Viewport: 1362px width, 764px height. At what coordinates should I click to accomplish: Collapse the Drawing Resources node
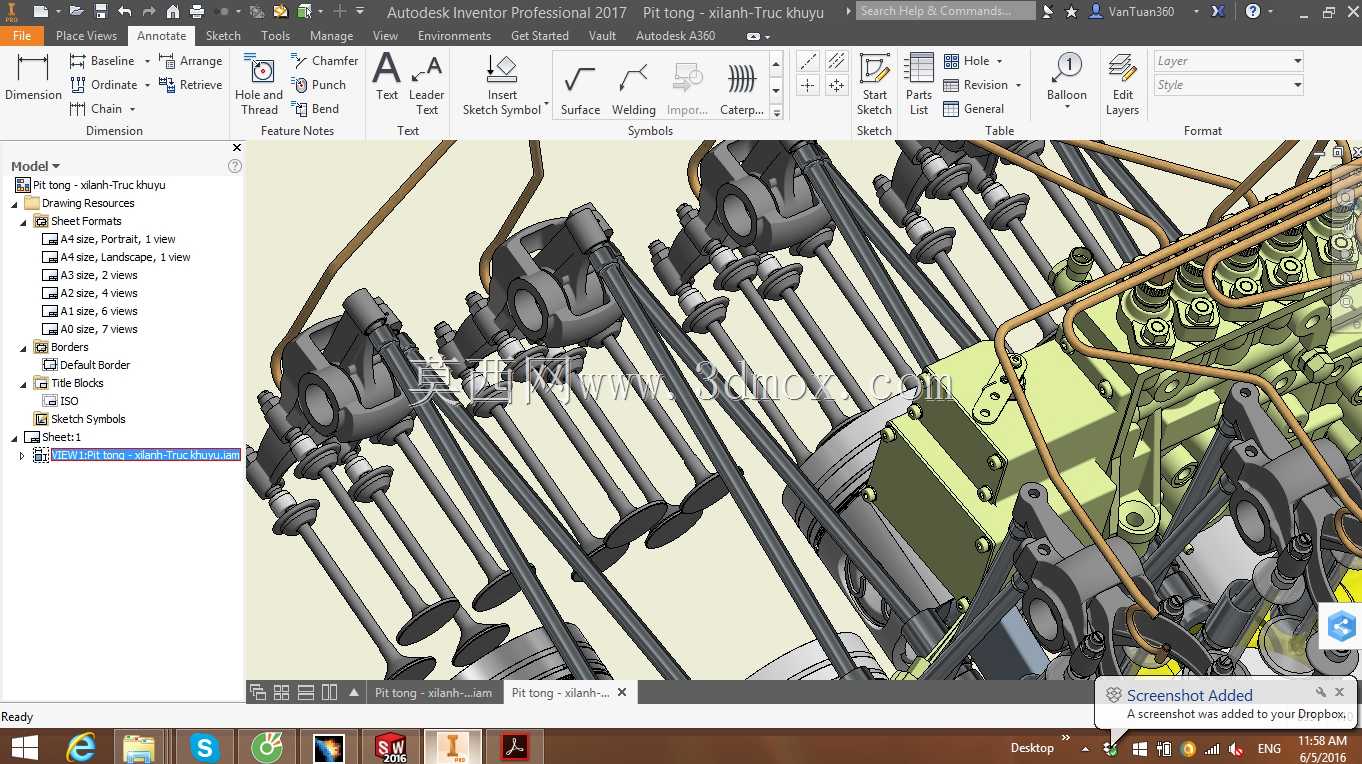coord(14,203)
